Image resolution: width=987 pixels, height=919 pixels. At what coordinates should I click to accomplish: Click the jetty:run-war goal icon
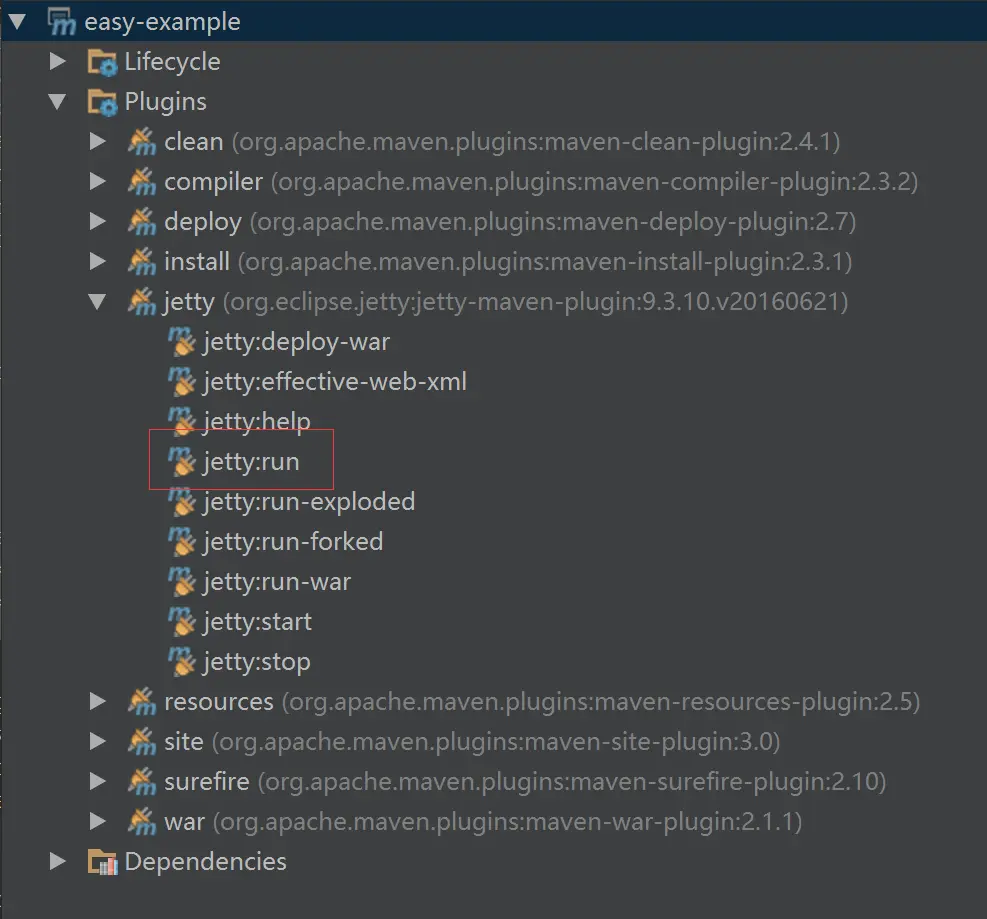pos(182,582)
